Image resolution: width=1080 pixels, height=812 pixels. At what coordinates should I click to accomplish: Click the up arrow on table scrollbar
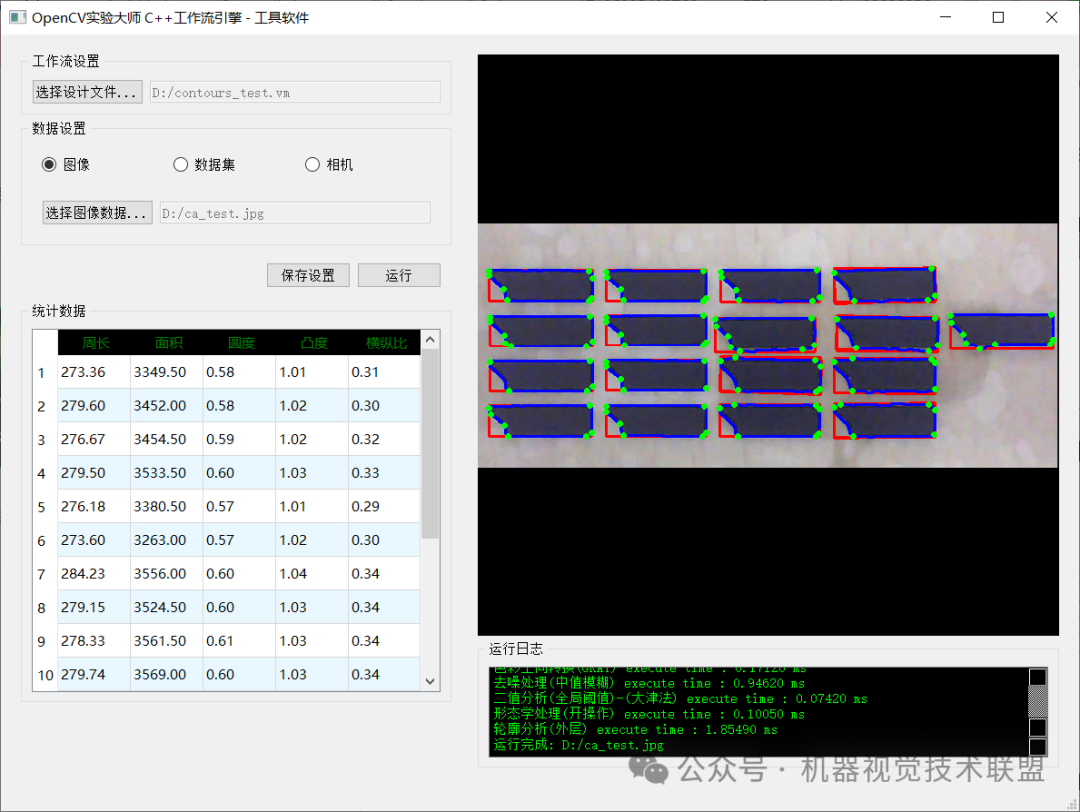coord(429,338)
